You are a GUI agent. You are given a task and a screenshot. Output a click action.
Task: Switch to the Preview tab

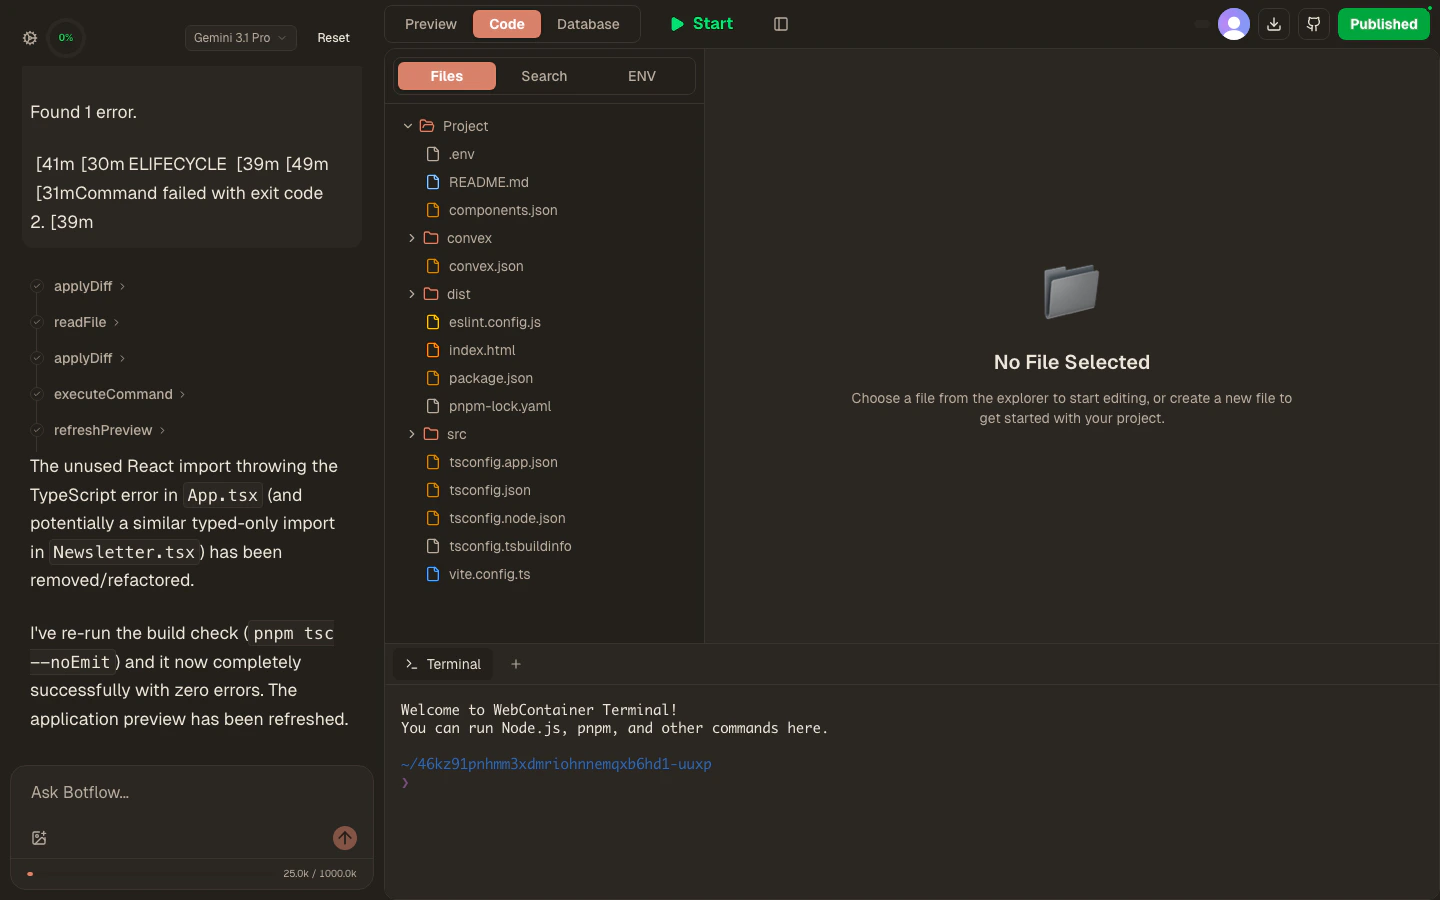coord(431,24)
